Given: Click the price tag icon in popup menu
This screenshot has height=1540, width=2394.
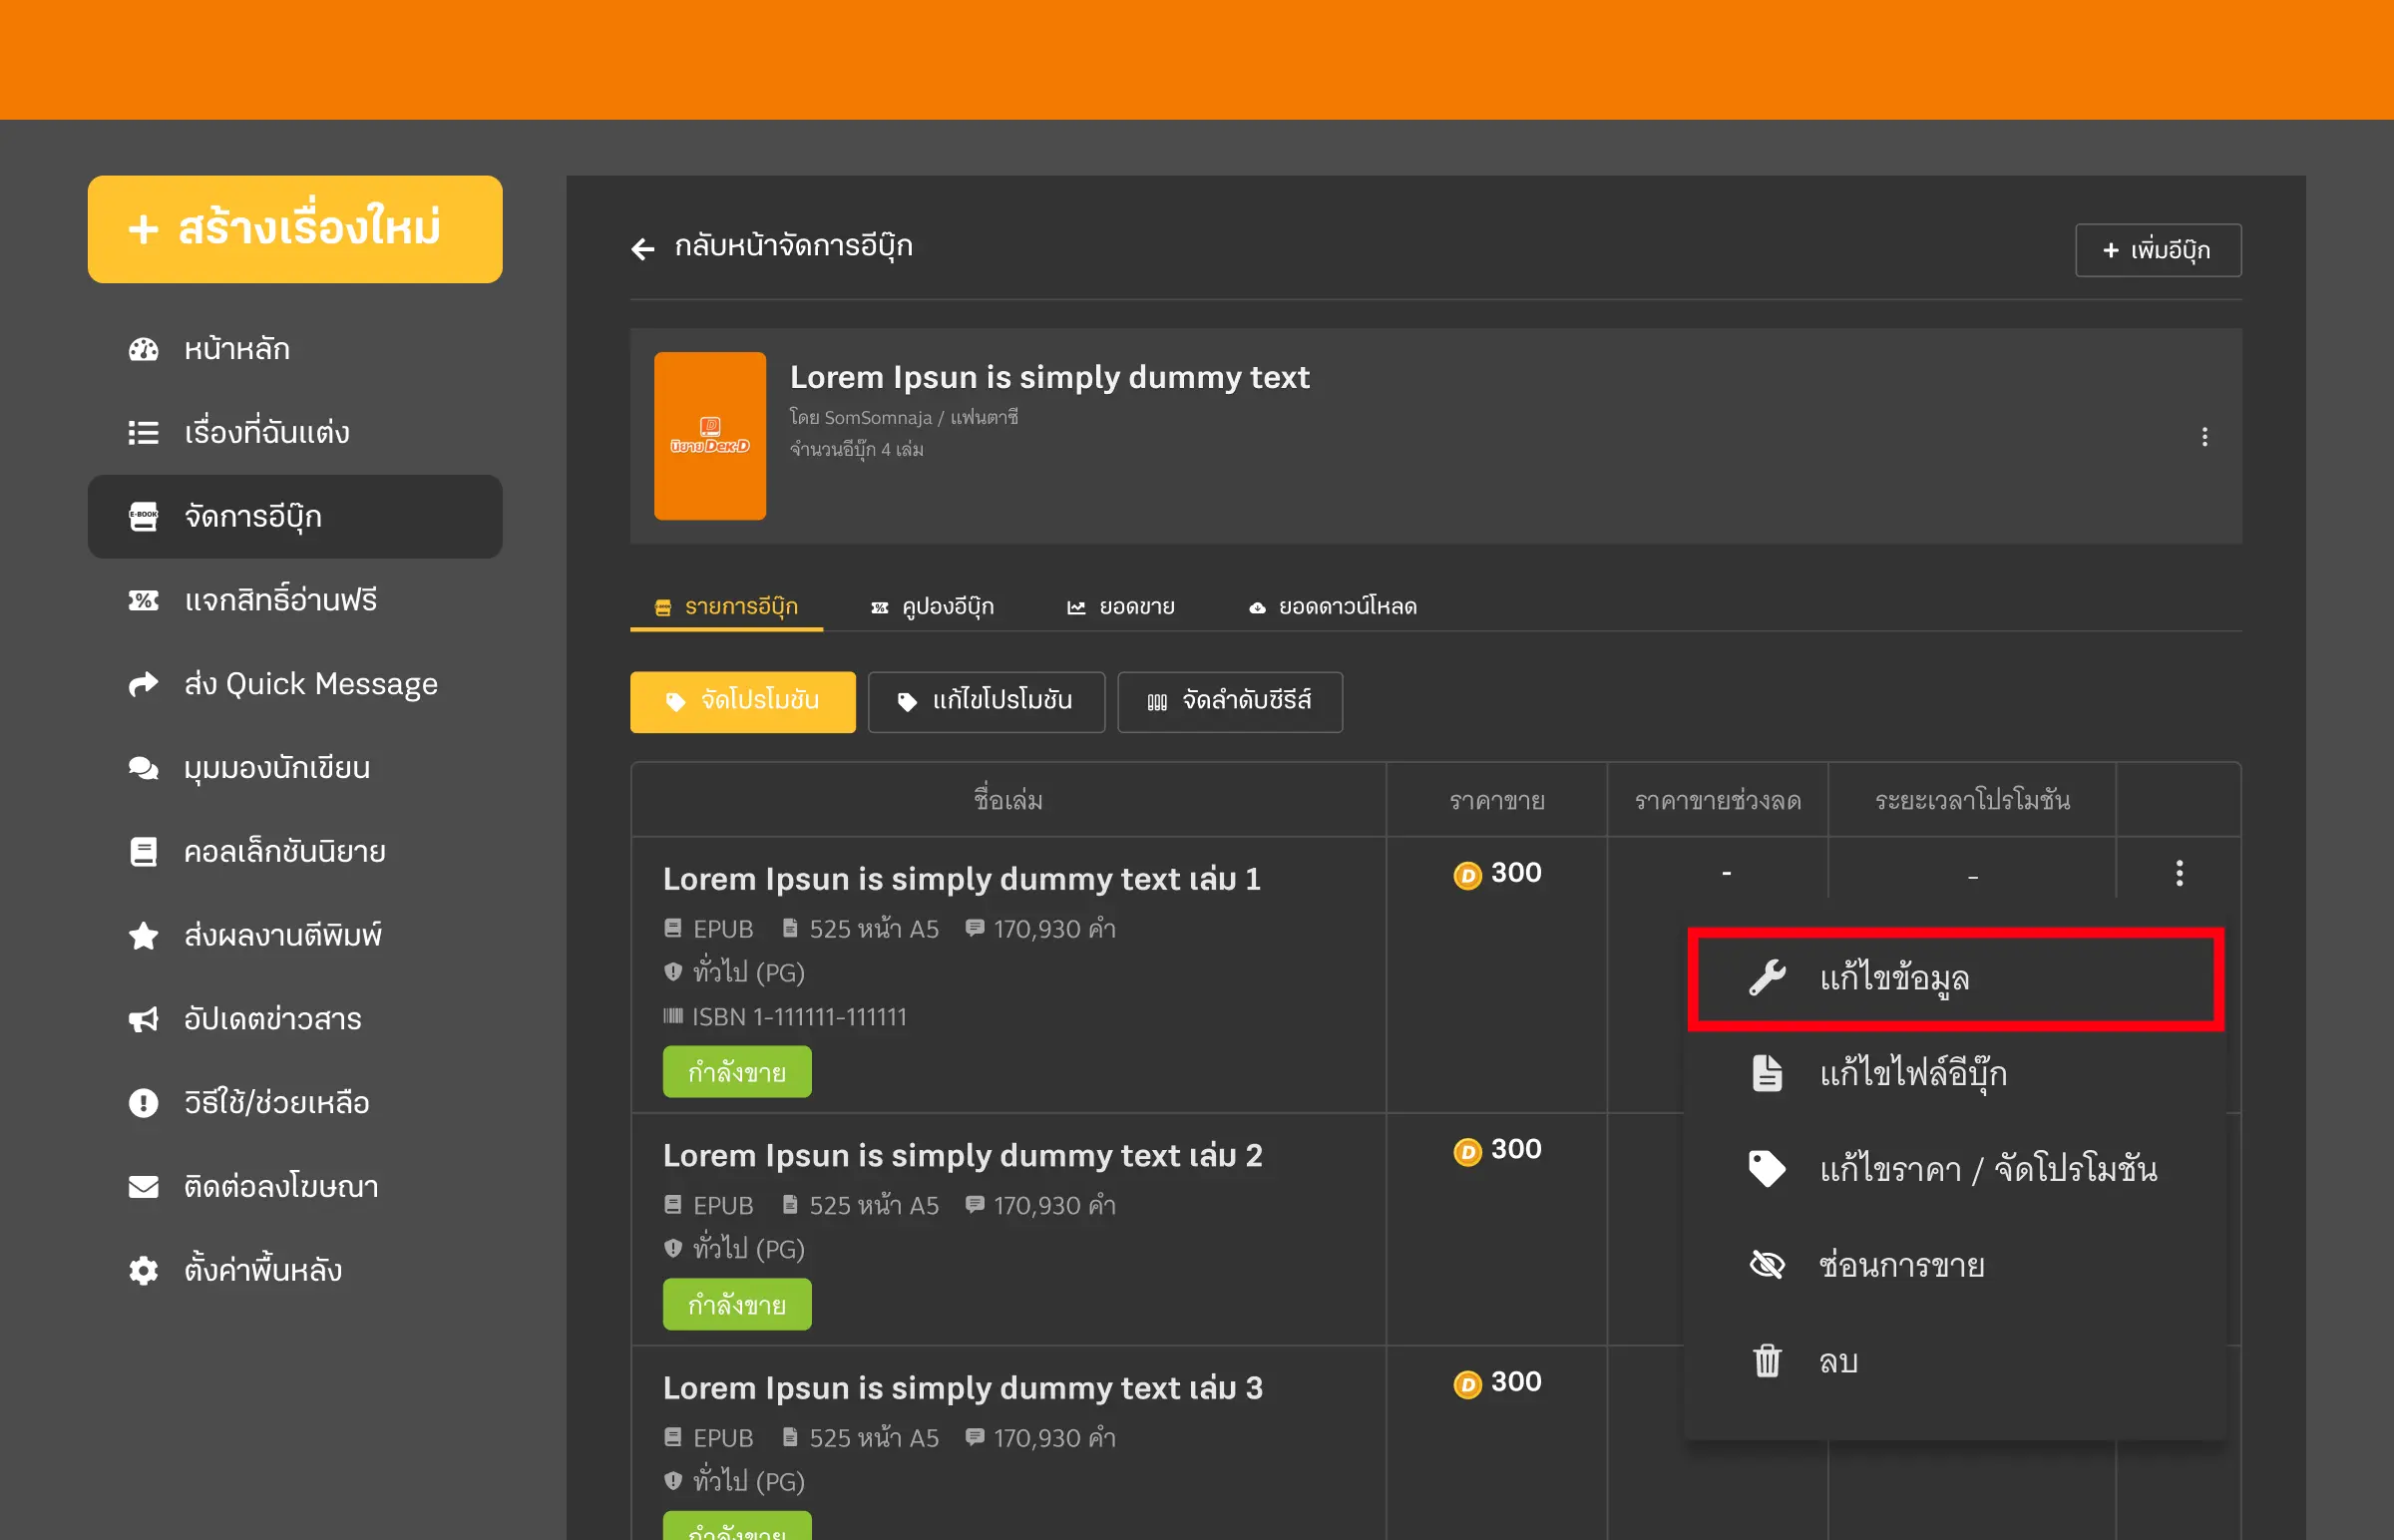Looking at the screenshot, I should pos(1767,1169).
